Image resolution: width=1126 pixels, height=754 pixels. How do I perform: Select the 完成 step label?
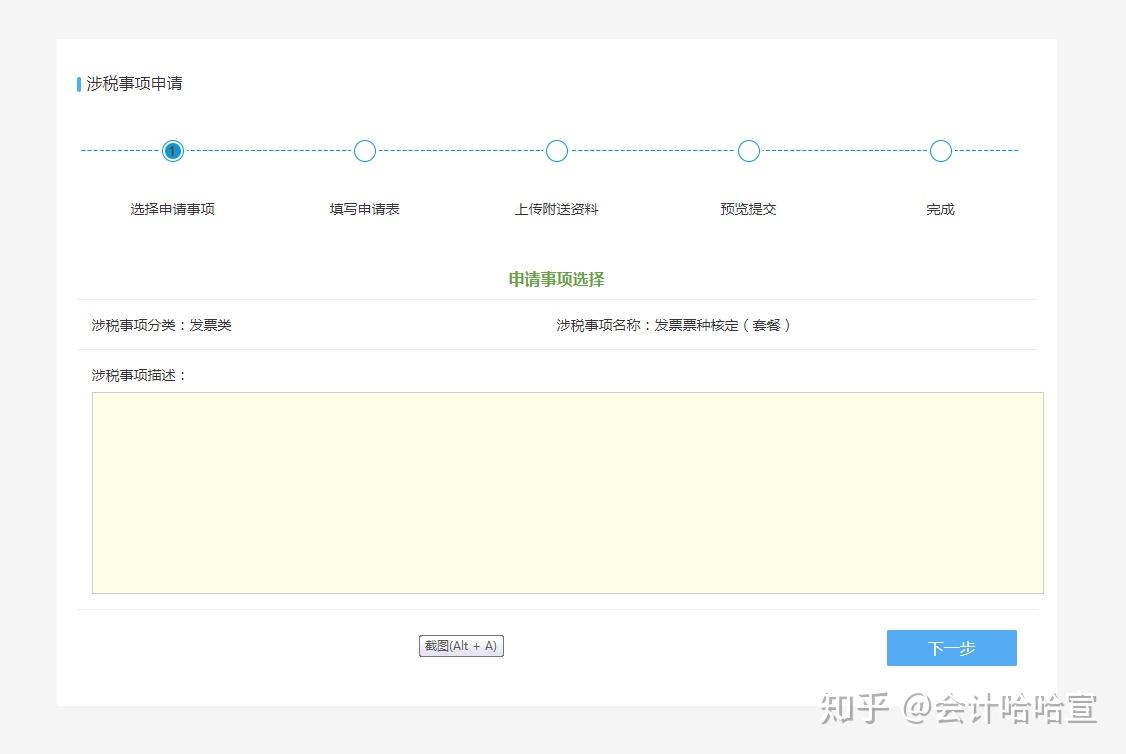point(940,209)
